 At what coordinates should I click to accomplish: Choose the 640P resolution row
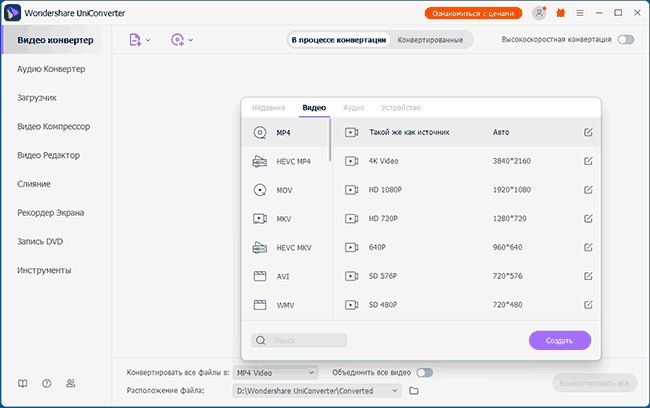point(467,247)
